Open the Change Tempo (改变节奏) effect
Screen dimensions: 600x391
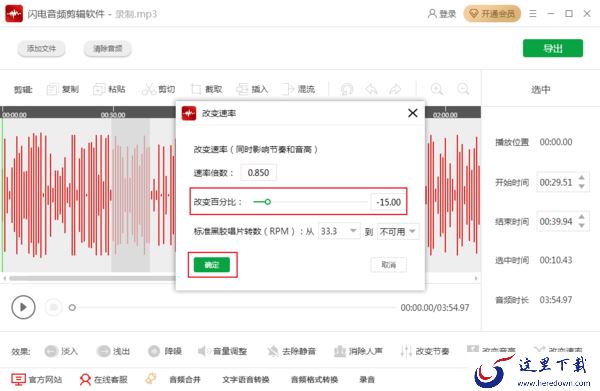coord(425,351)
